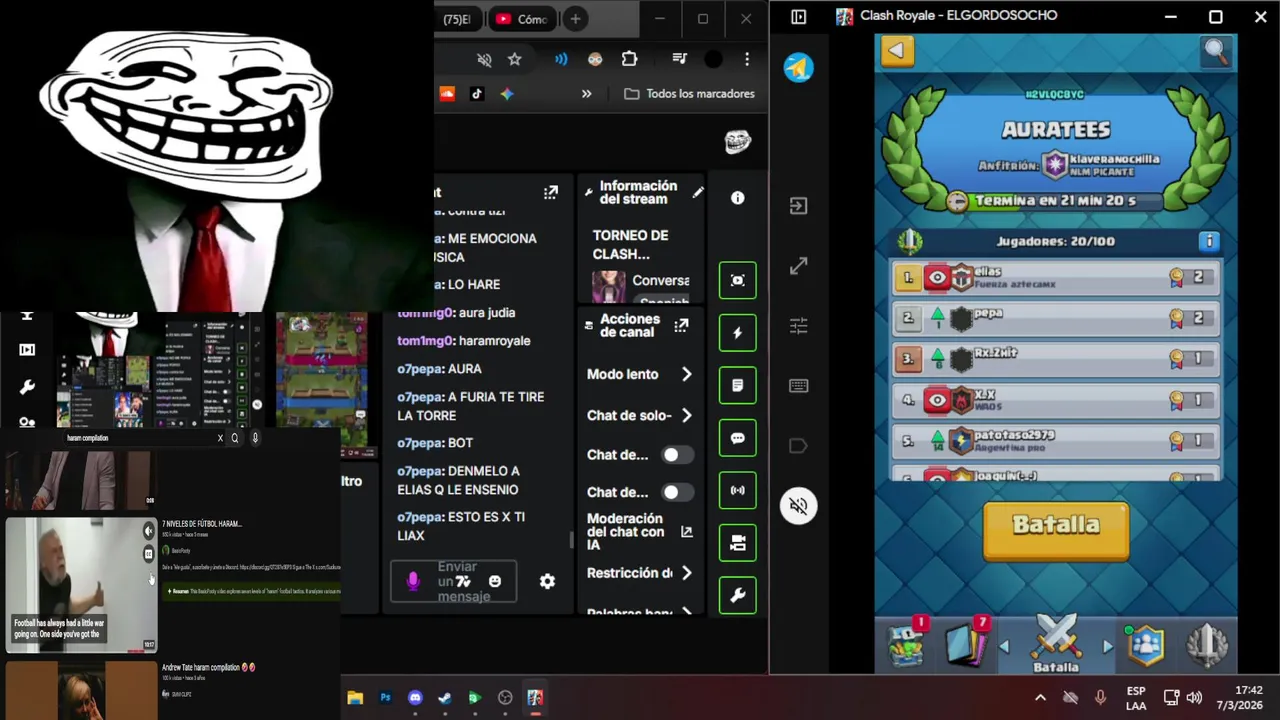1280x720 pixels.
Task: Click emulator exit arrow icon
Action: (x=798, y=206)
